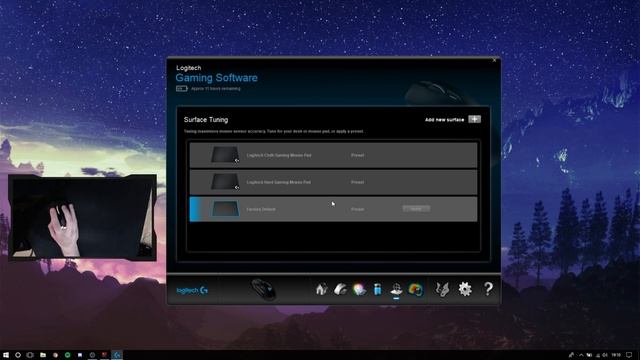Open Task View in the taskbar

(30, 355)
